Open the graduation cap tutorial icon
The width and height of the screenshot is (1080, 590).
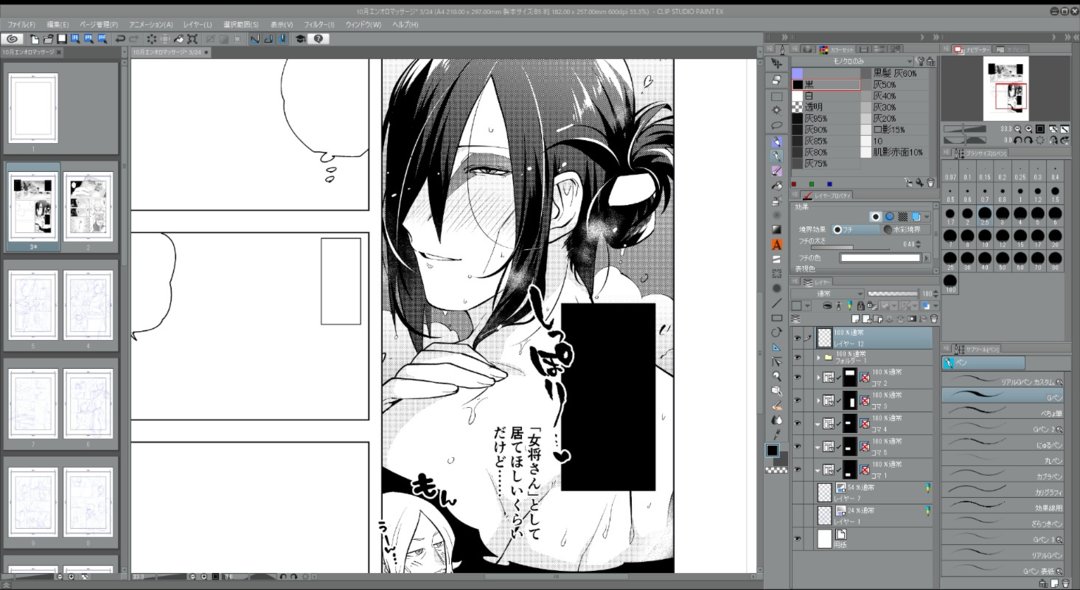[300, 39]
